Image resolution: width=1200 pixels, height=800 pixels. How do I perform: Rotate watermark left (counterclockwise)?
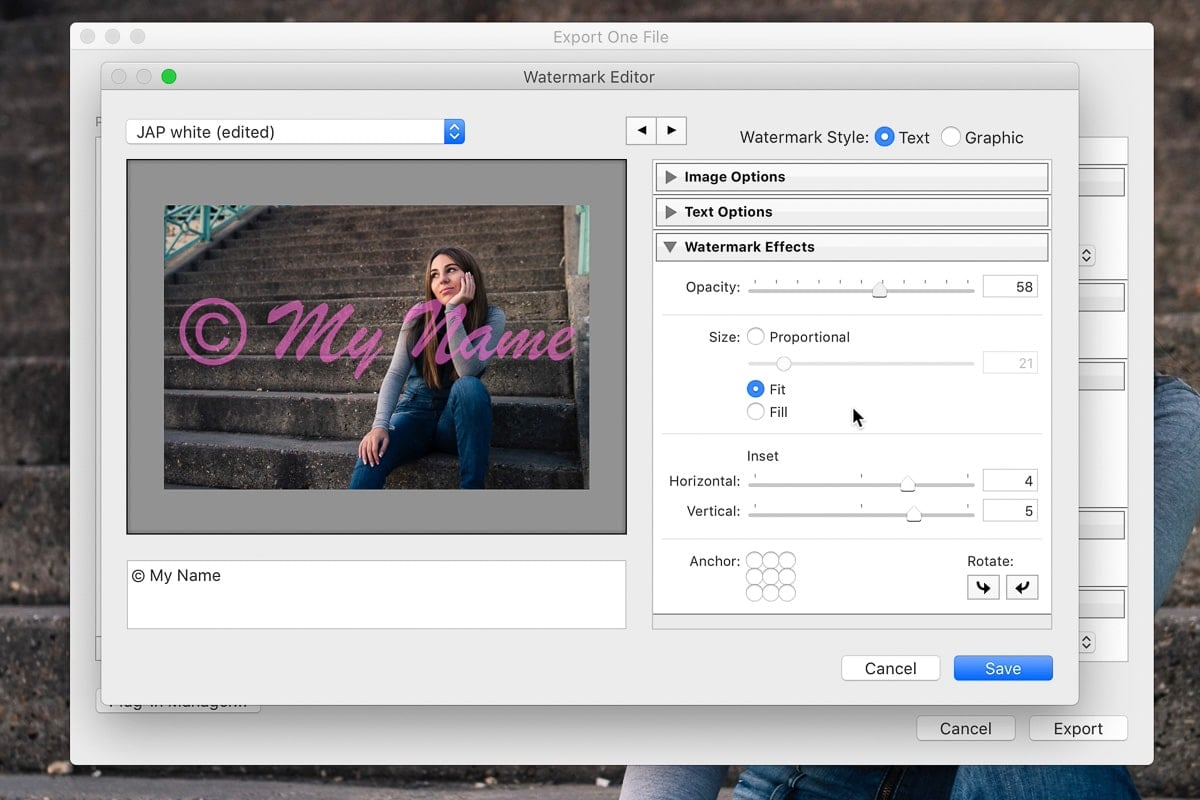[x=983, y=587]
